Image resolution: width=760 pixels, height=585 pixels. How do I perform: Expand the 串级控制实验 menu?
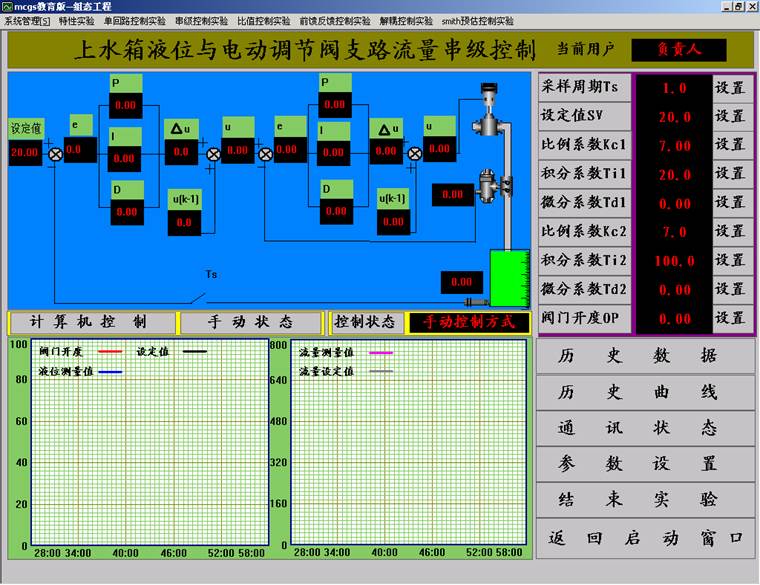pos(201,20)
